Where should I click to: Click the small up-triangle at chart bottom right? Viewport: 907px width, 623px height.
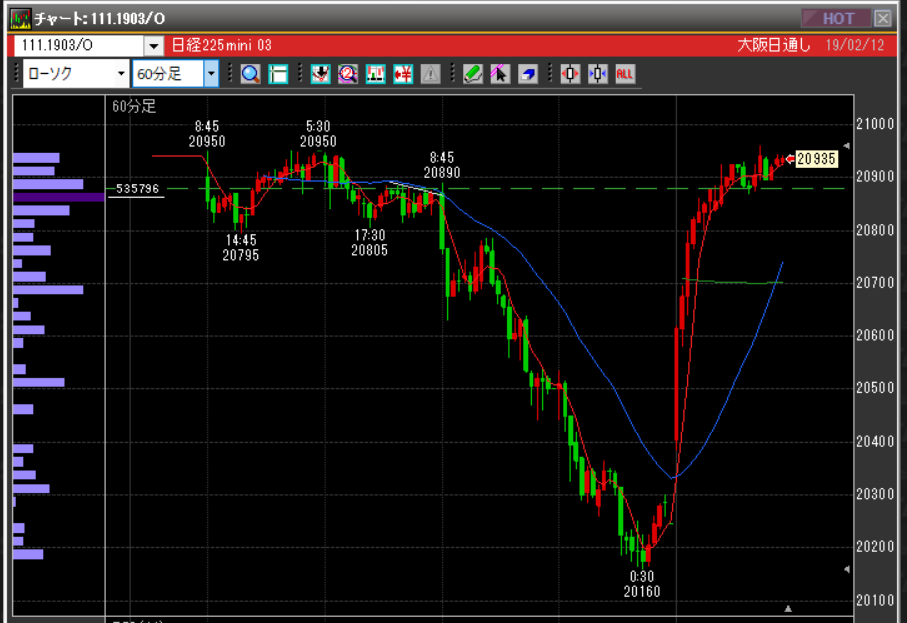[788, 609]
